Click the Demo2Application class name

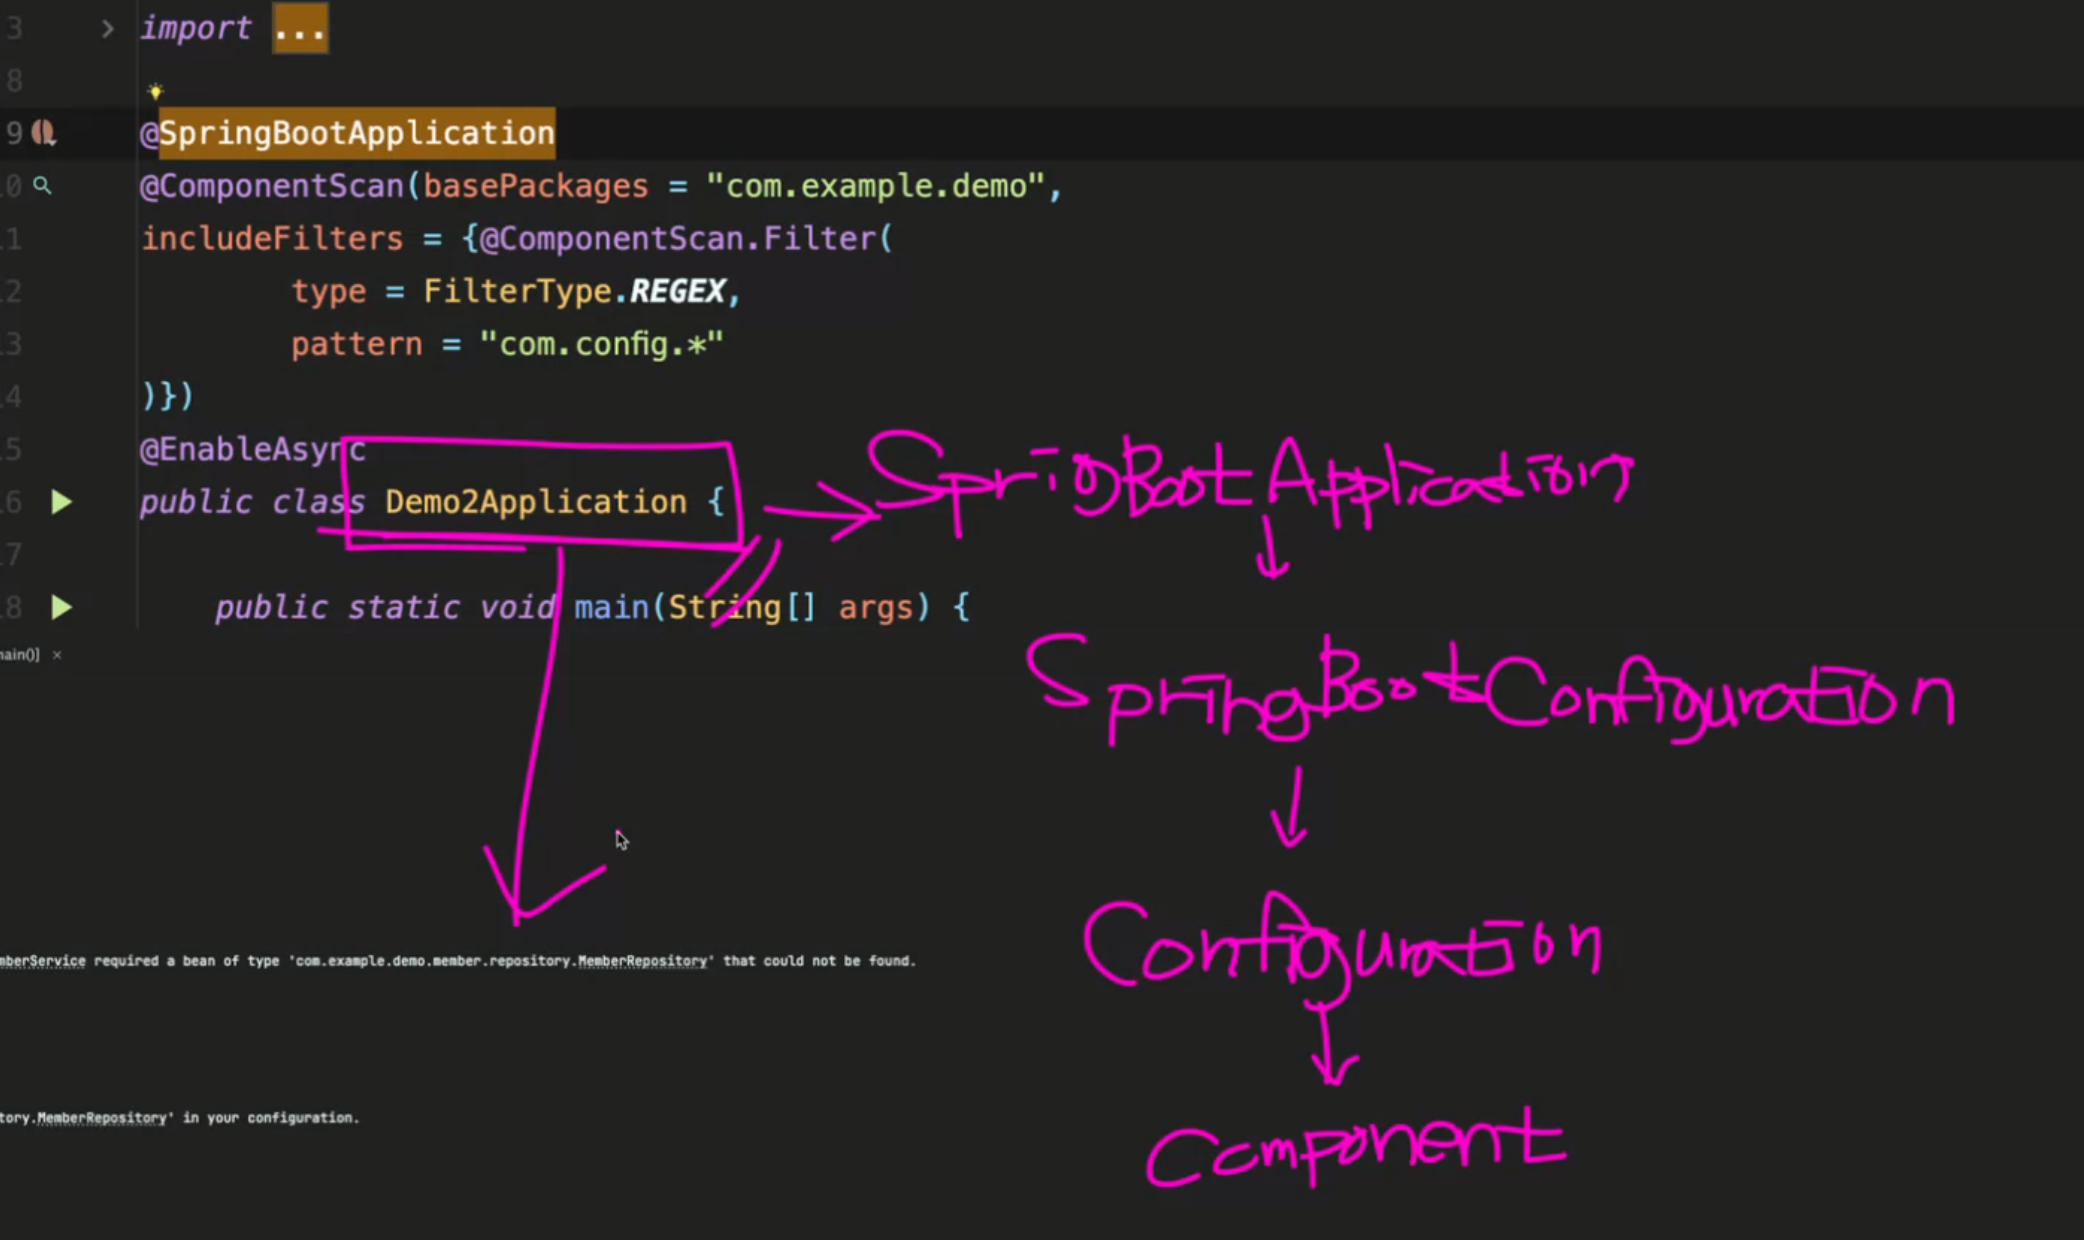click(x=536, y=502)
